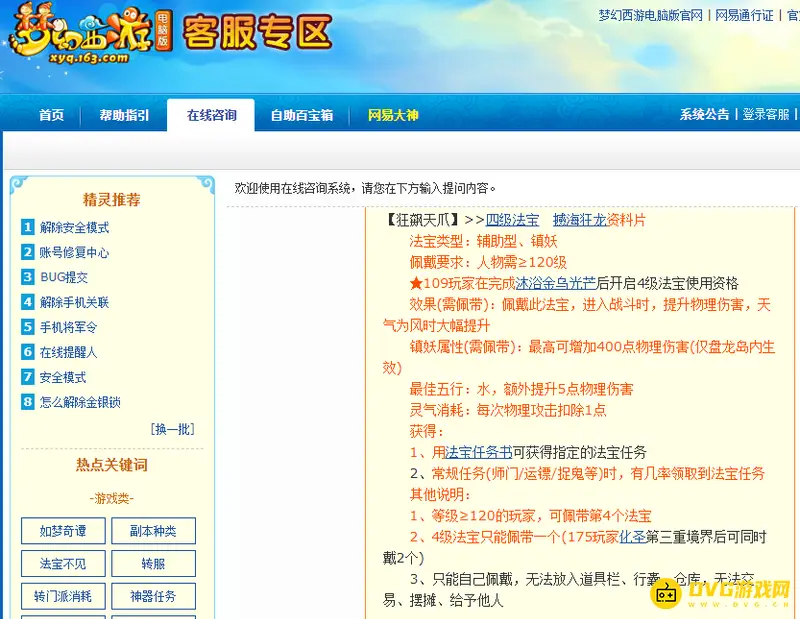Open the 沐浴金乌光芒 link
Screen dimensions: 800x619
pos(556,283)
